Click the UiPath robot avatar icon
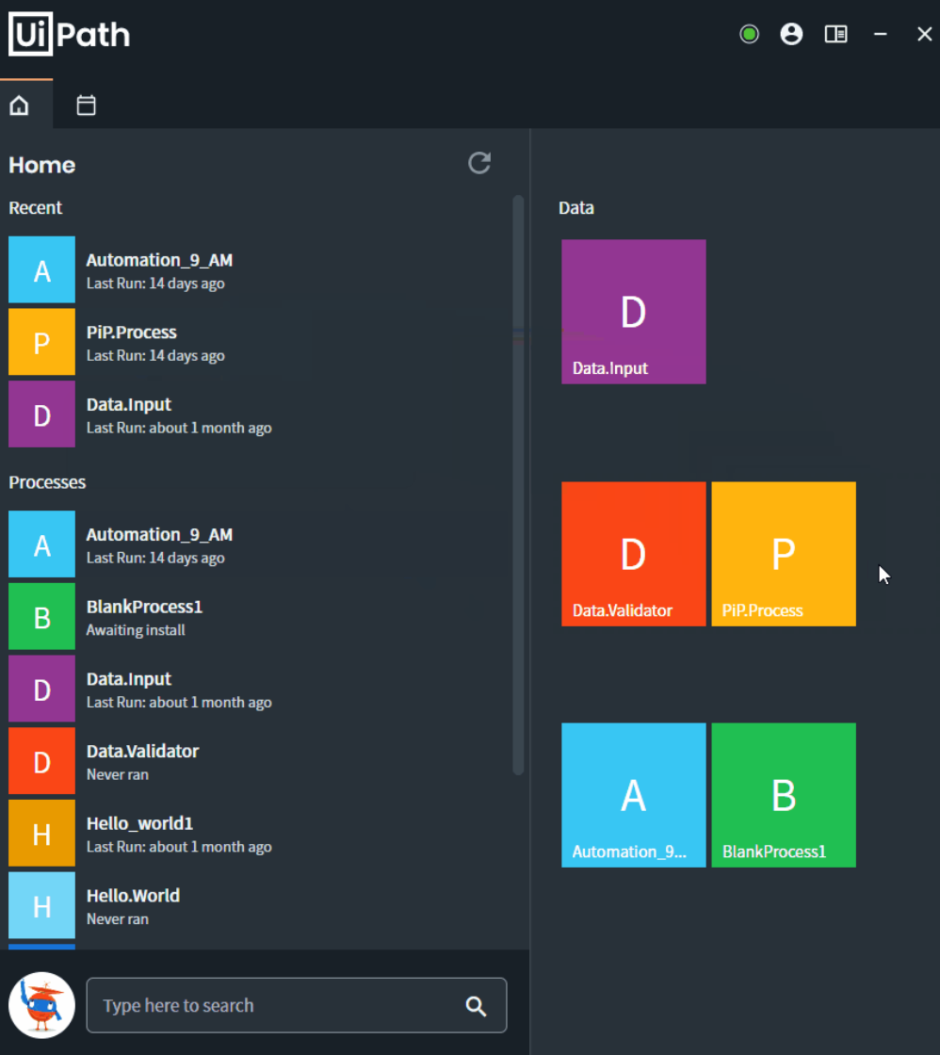This screenshot has height=1055, width=940. pyautogui.click(x=42, y=1005)
